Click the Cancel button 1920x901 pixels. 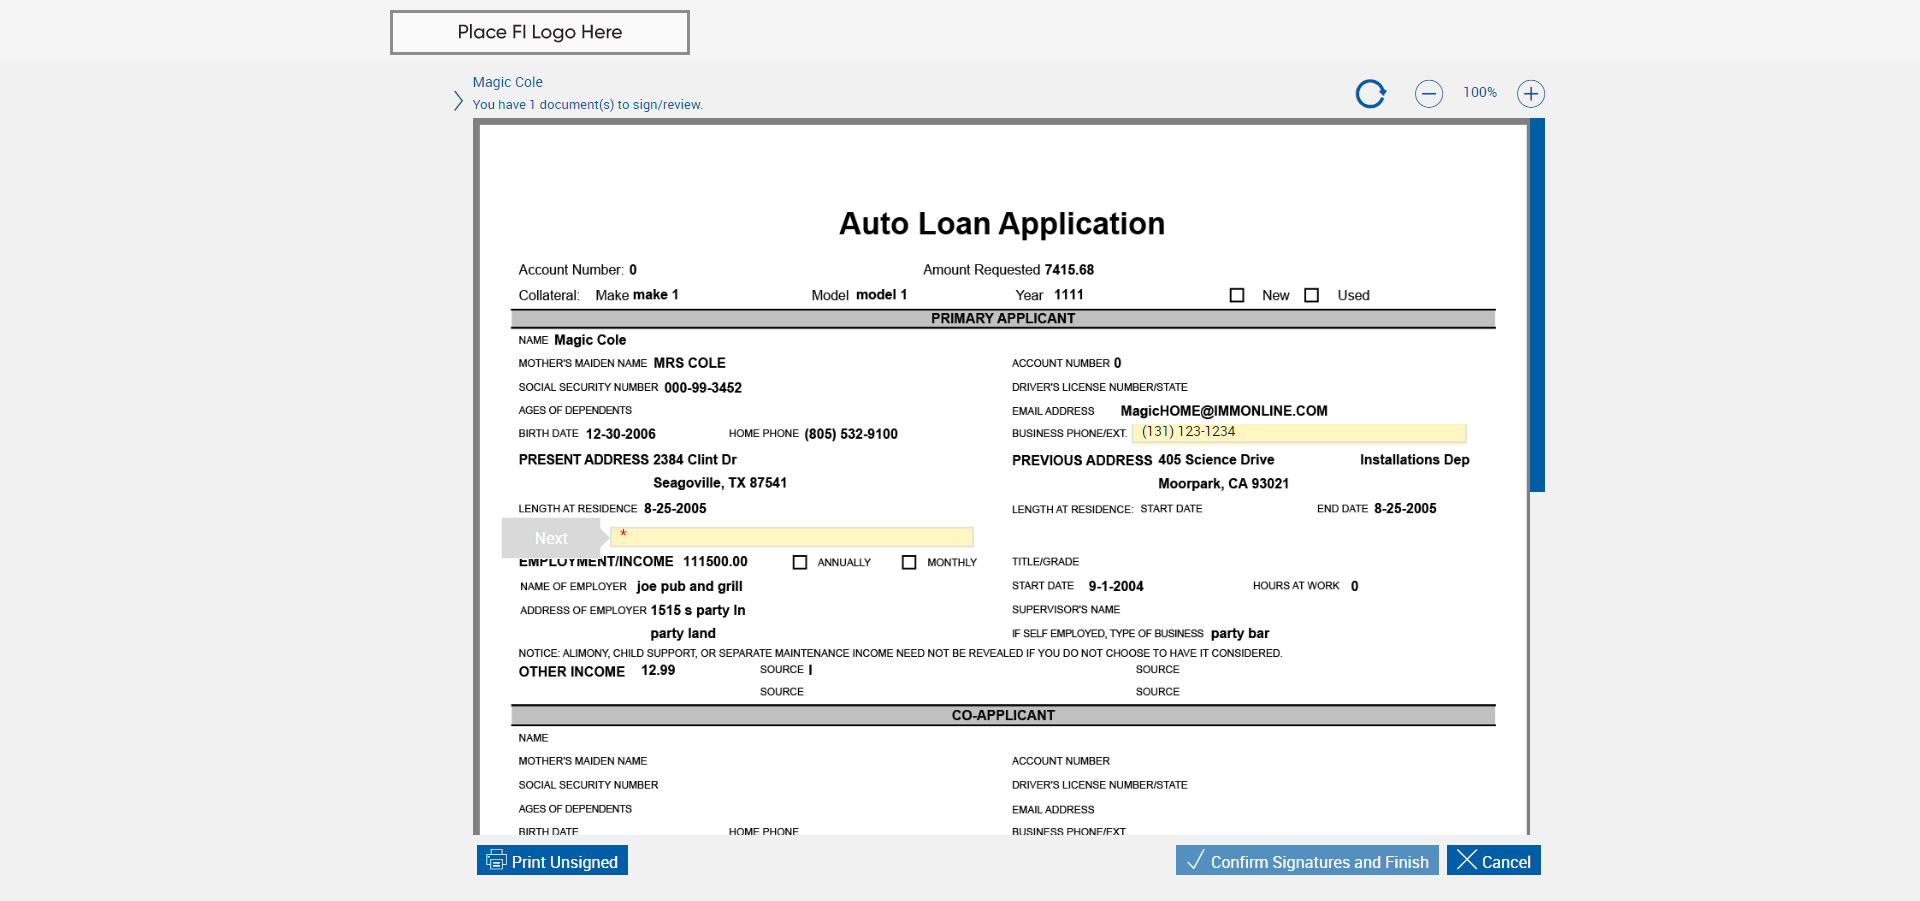(1494, 861)
